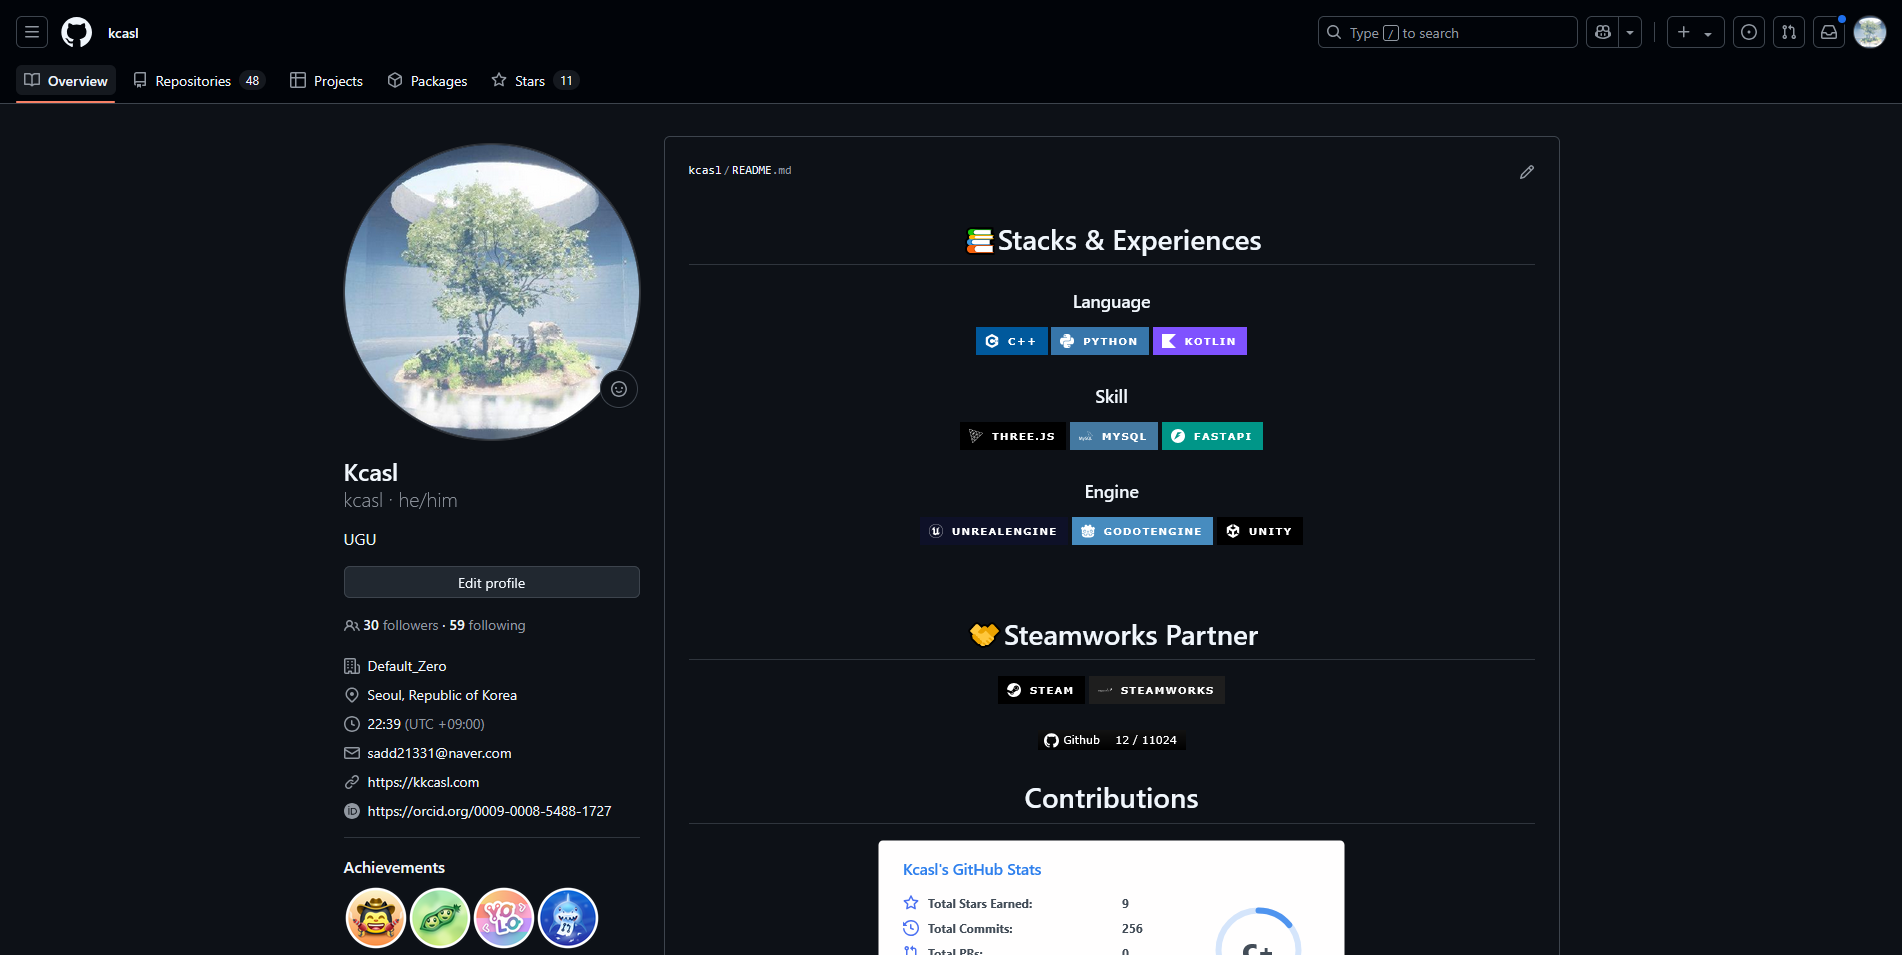Click the kcasl link in README path
The width and height of the screenshot is (1902, 955).
pyautogui.click(x=704, y=171)
